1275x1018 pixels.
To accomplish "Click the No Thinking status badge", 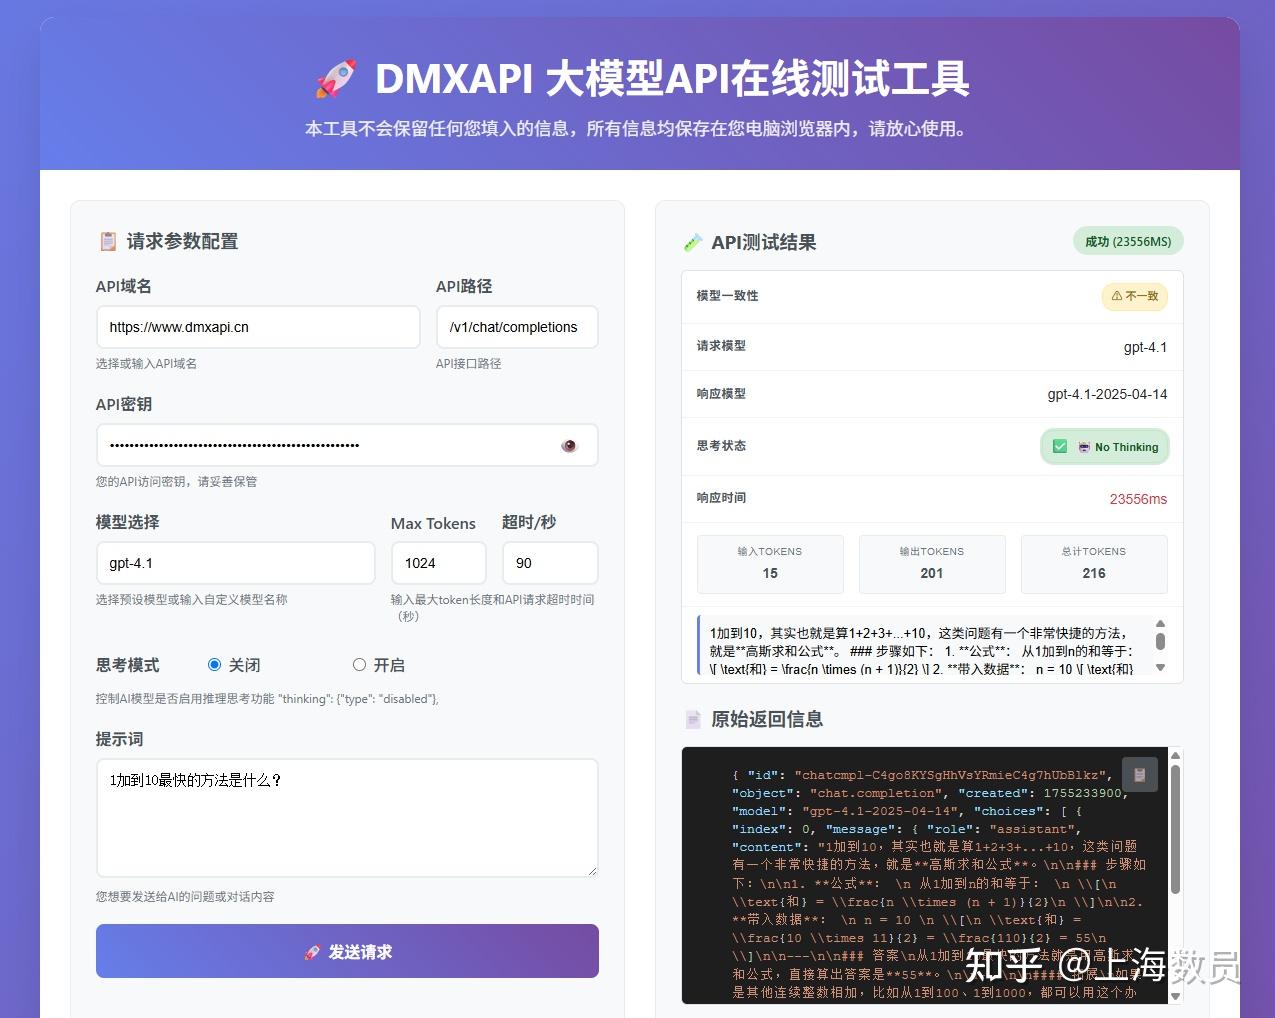I will [x=1104, y=447].
